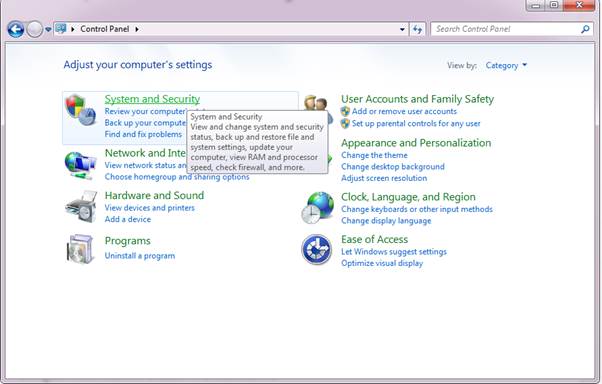This screenshot has width=602, height=384.
Task: Open Find and fix problems
Action: 143,134
